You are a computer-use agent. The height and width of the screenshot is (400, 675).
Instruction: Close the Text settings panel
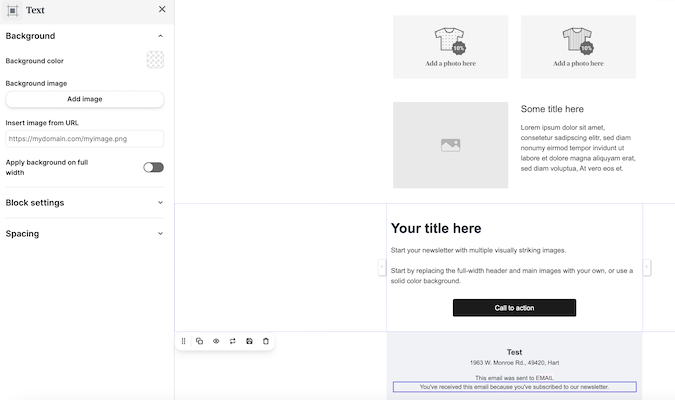coord(162,9)
